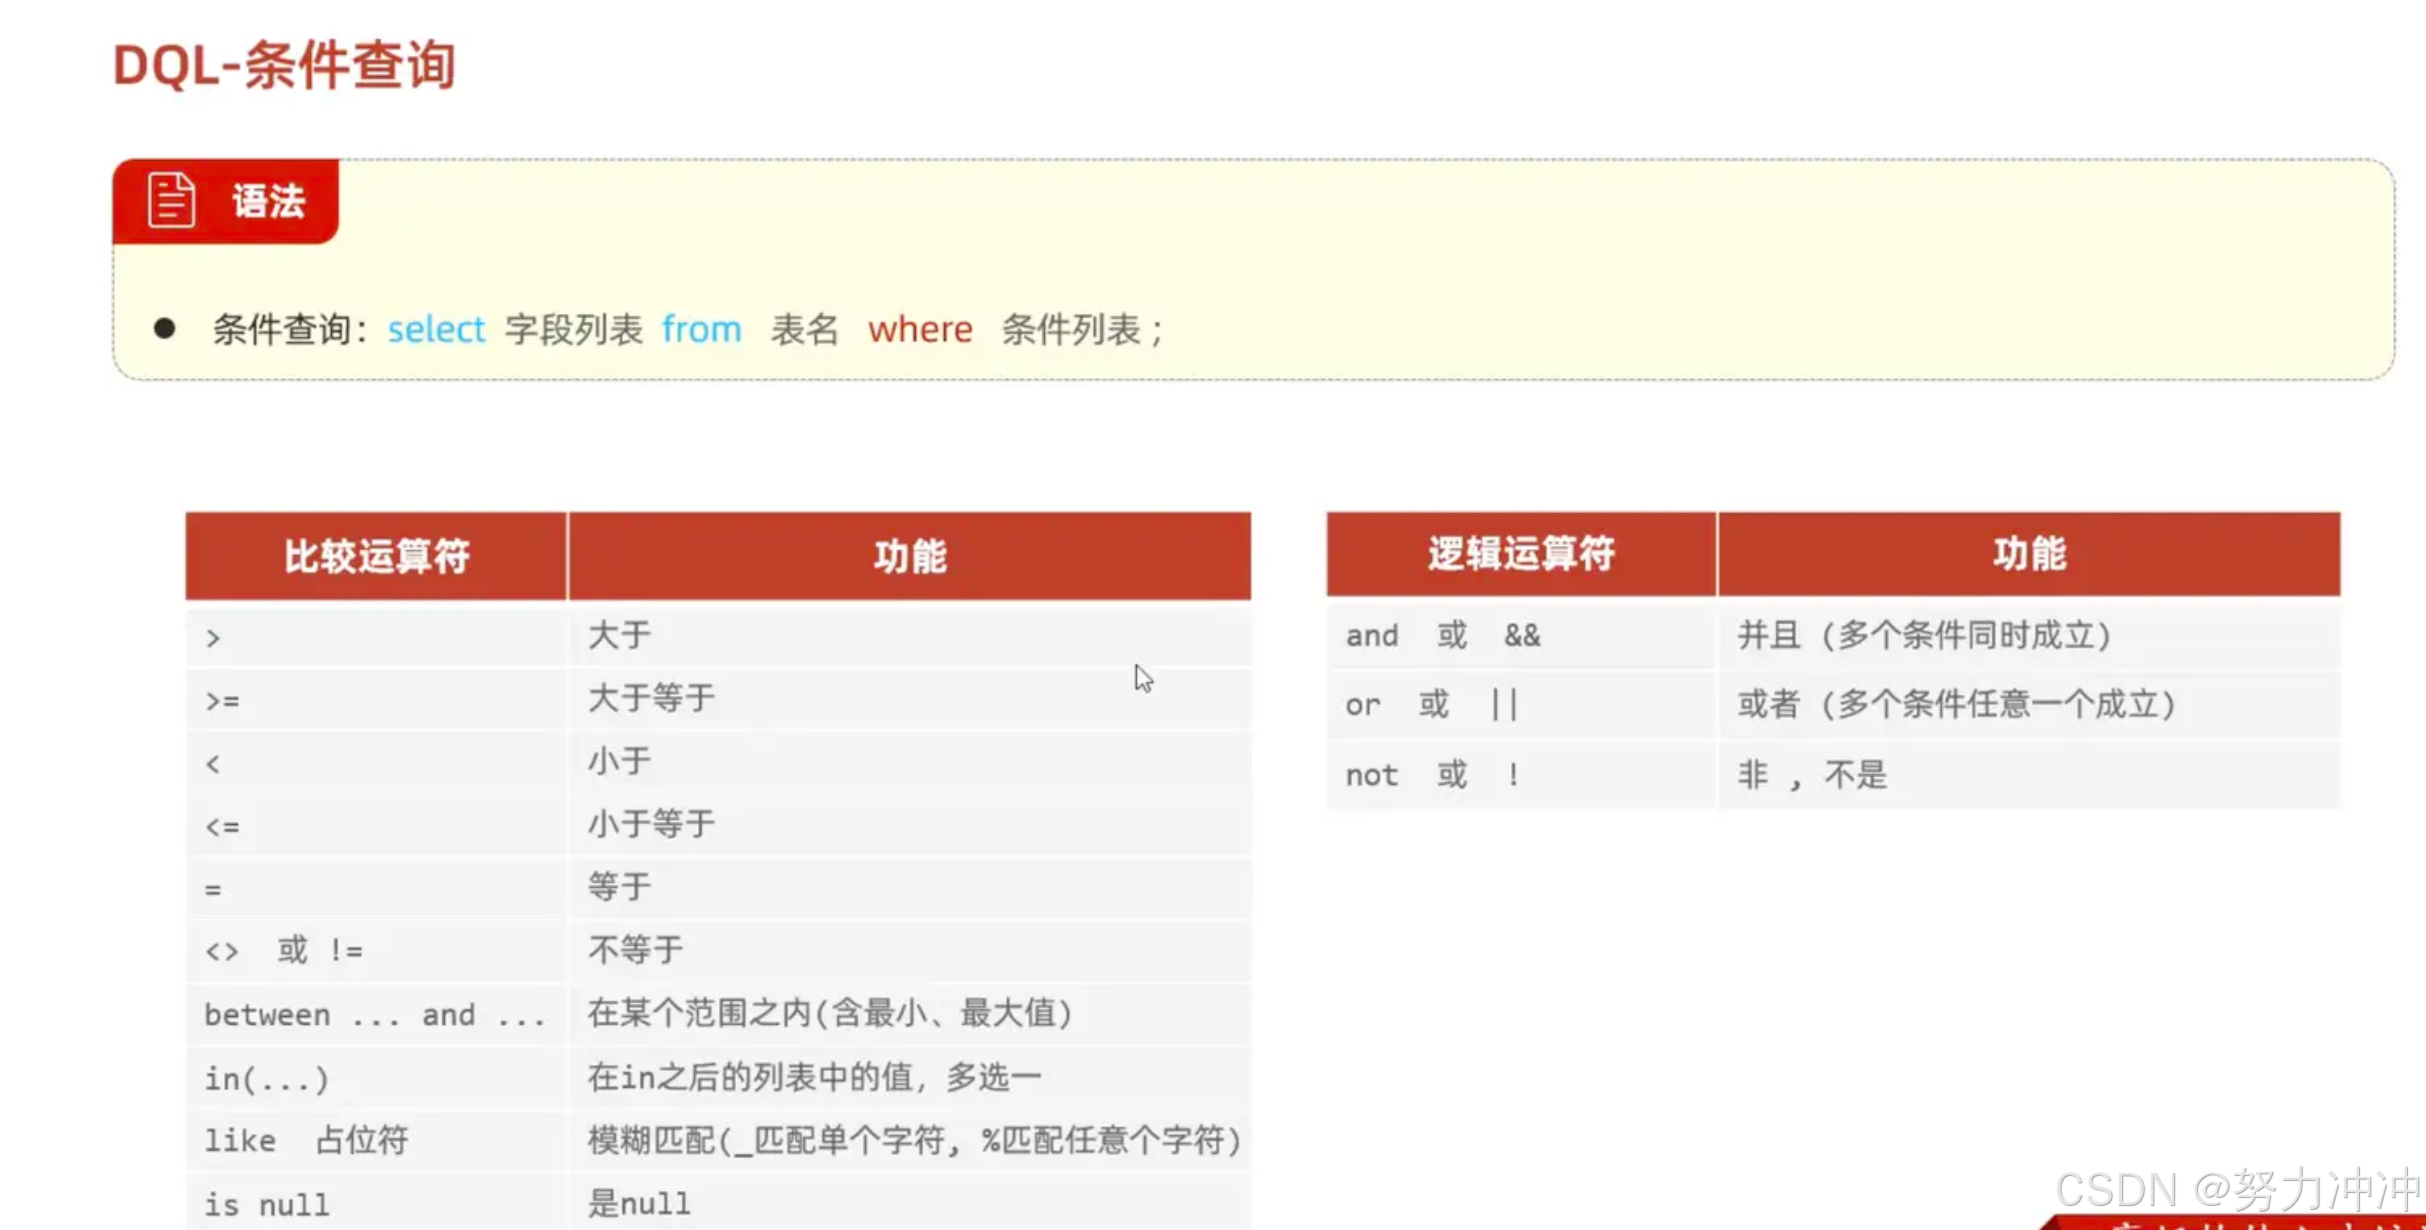
Task: Click the 比较运算符 column header
Action: pos(376,556)
